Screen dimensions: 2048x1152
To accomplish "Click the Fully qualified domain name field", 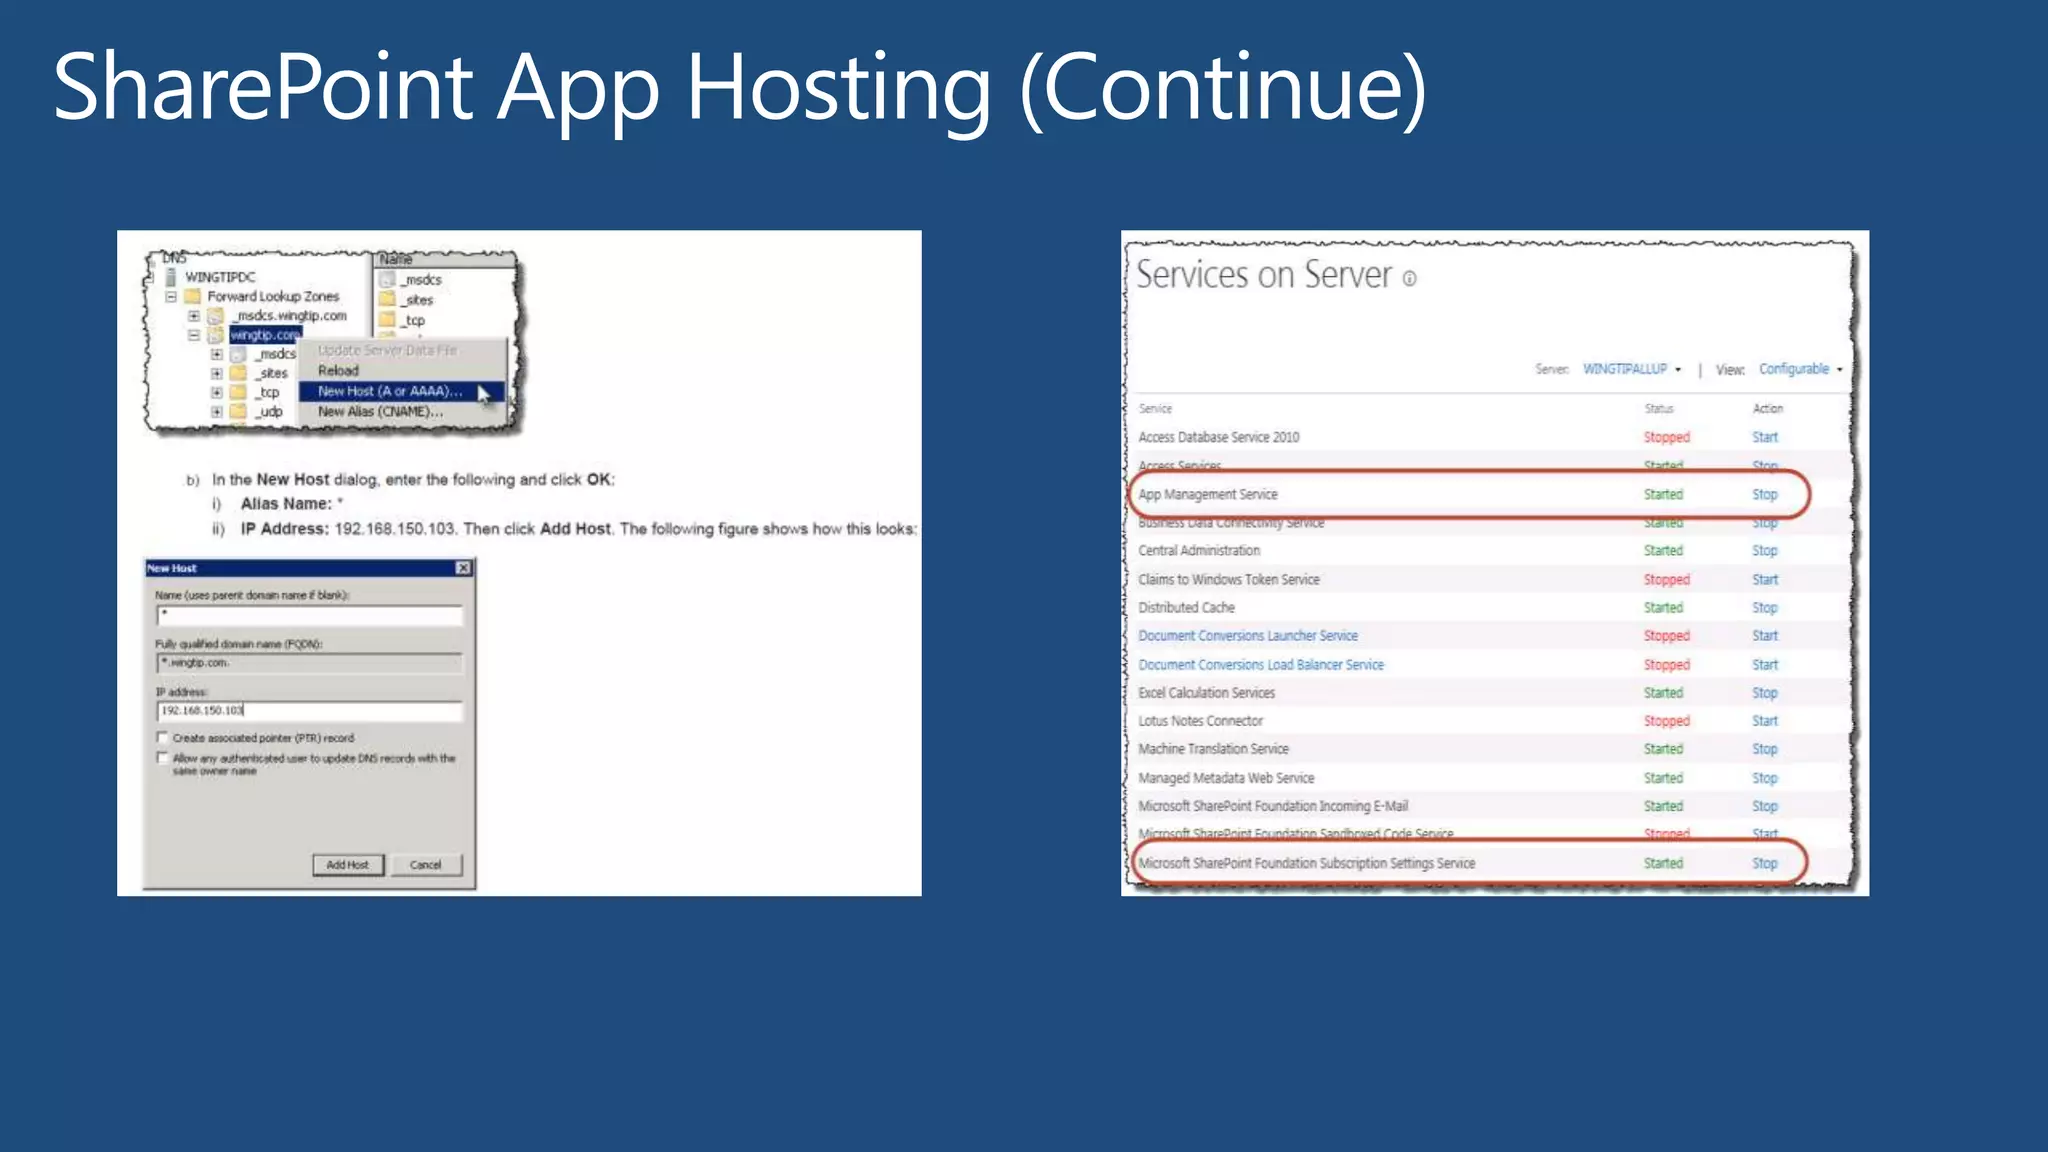I will [x=309, y=663].
